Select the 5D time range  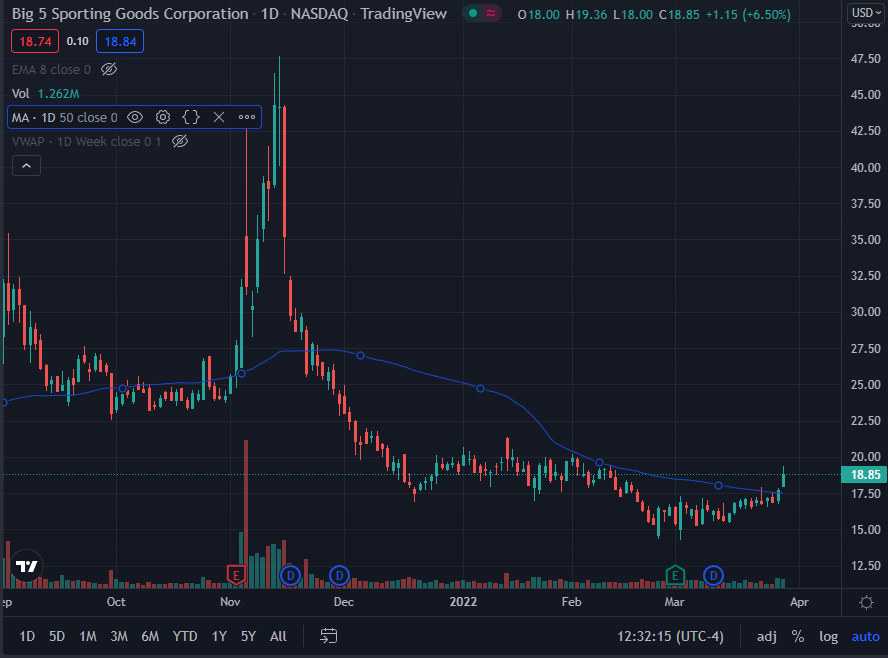point(57,636)
